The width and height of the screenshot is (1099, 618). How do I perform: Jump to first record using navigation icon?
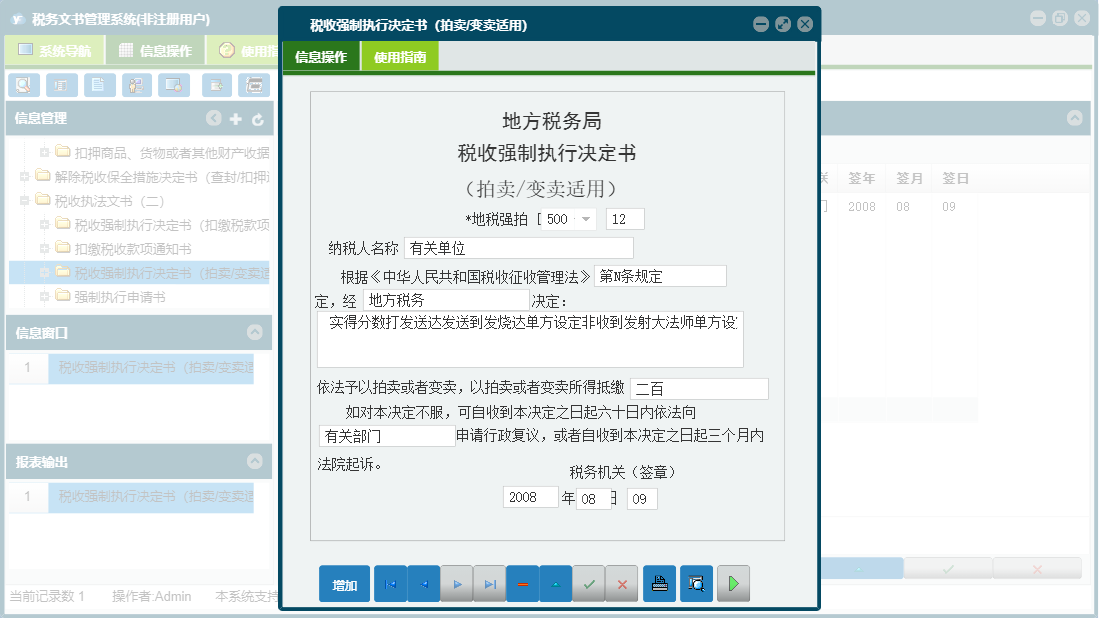(391, 583)
